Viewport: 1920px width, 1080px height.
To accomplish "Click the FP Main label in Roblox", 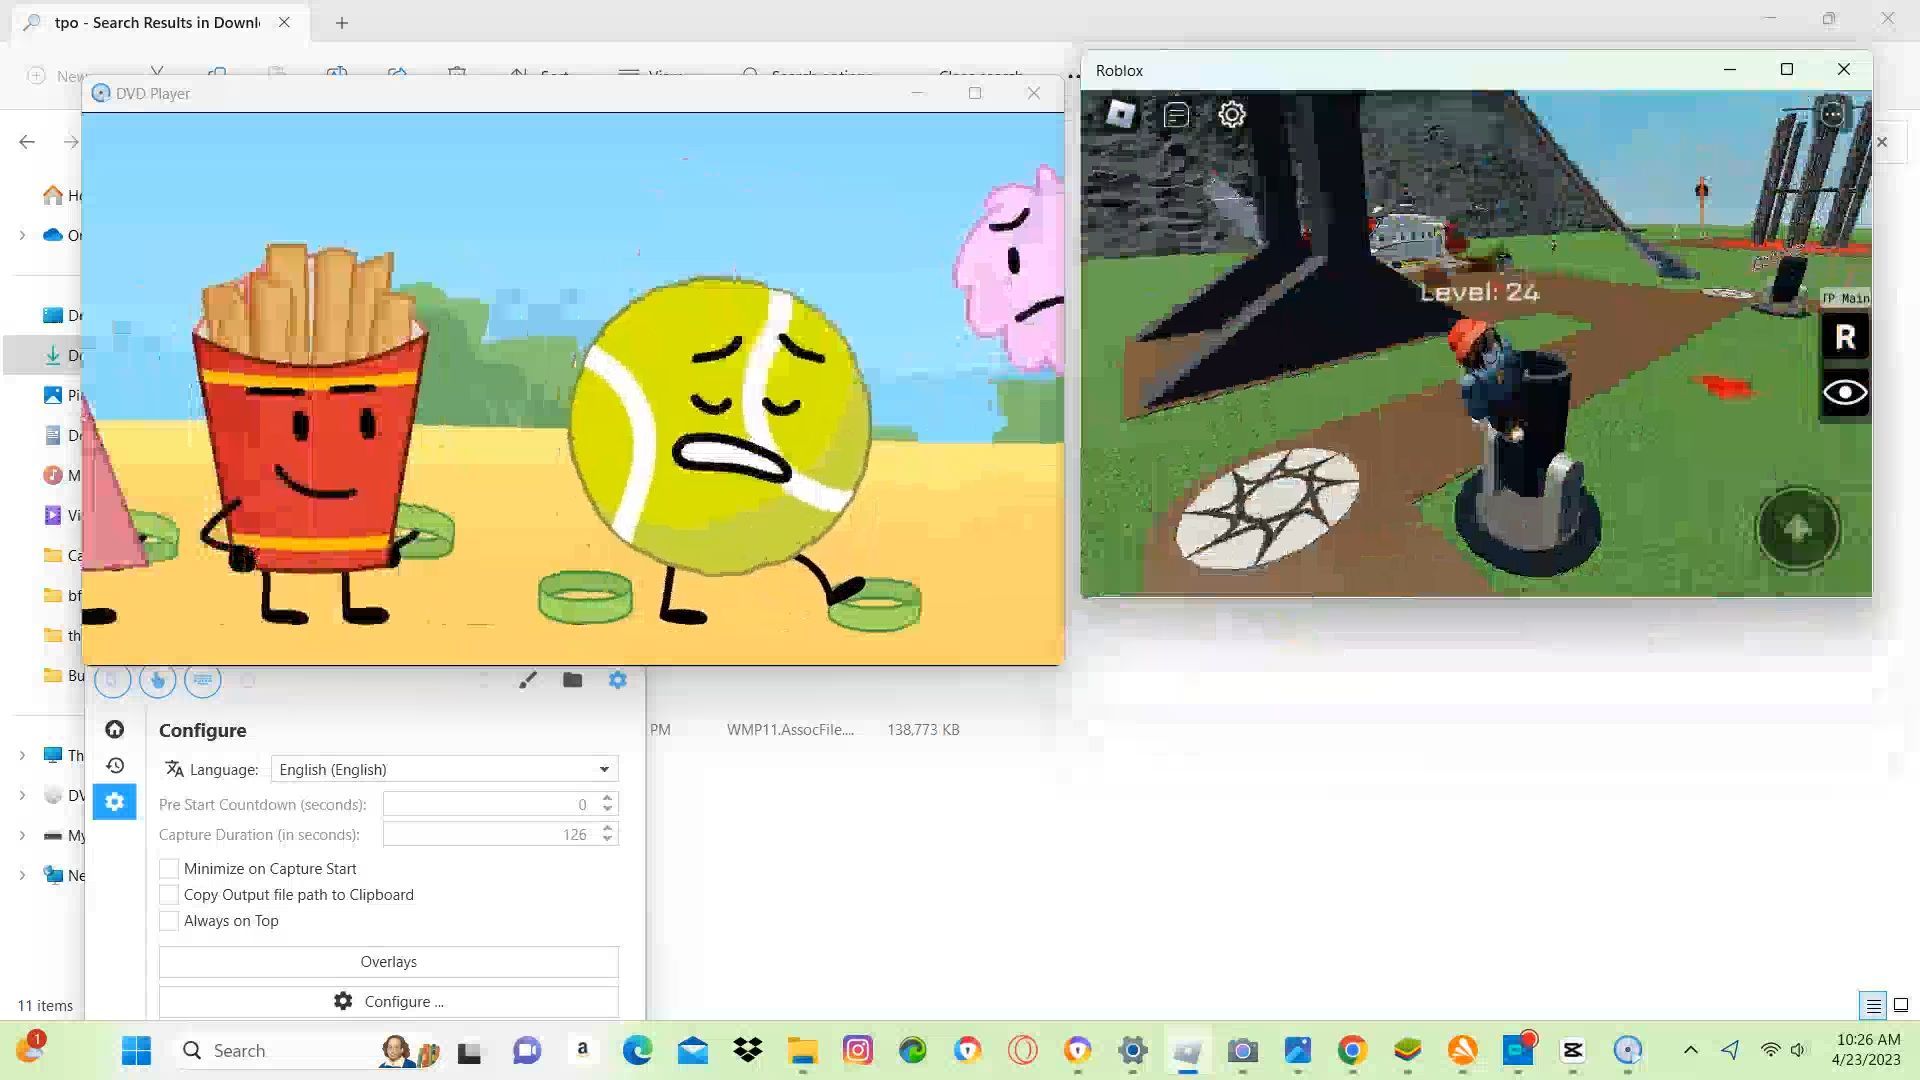I will 1845,298.
